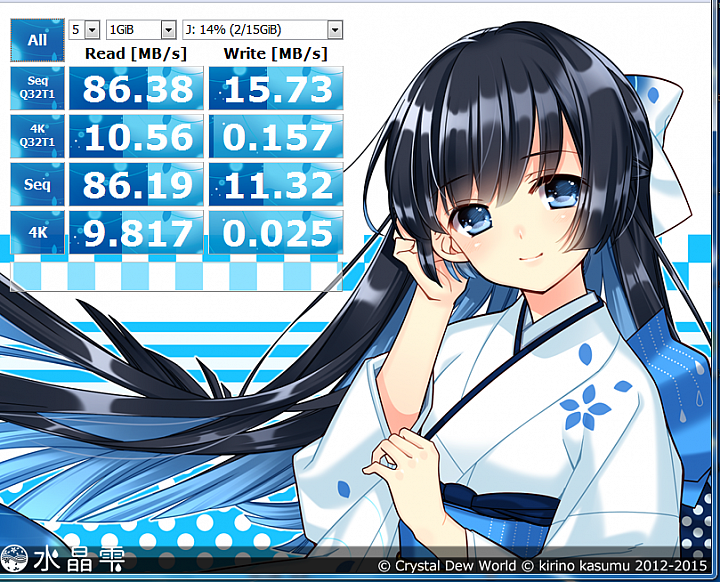Image resolution: width=720 pixels, height=582 pixels.
Task: Select the 4K Q32T1 read value 10.56
Action: pyautogui.click(x=136, y=136)
